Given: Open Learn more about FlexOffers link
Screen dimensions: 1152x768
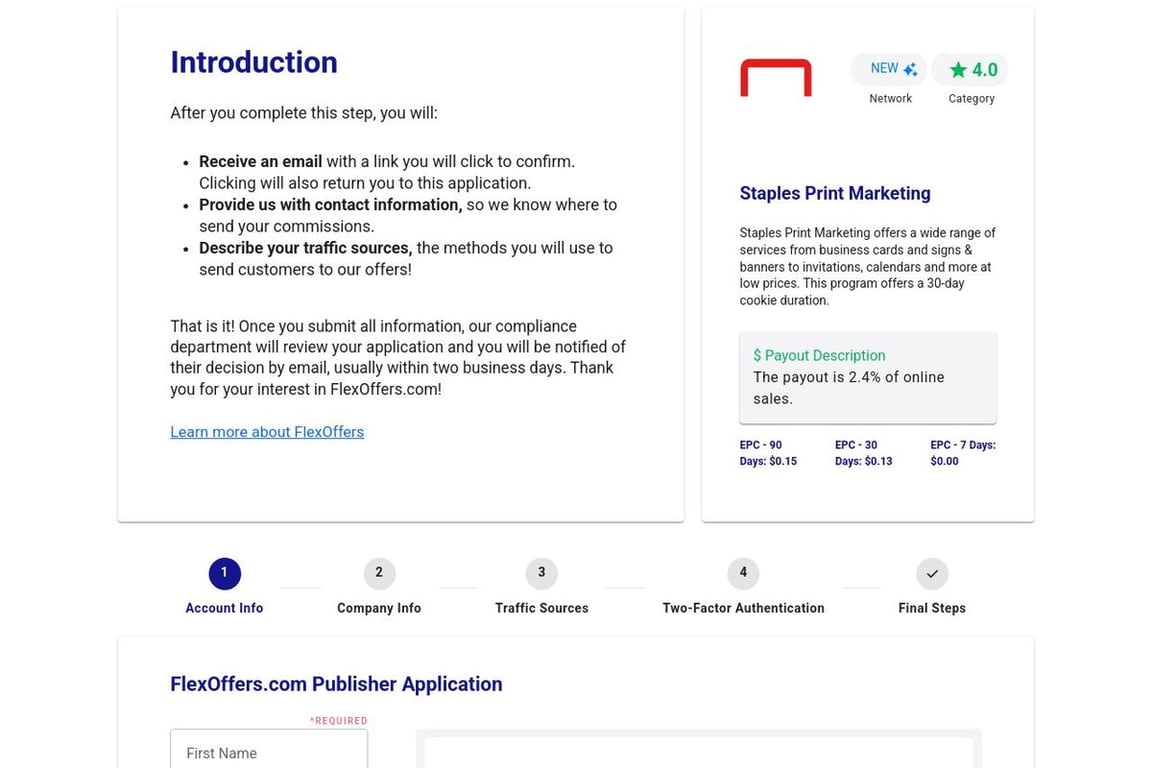Looking at the screenshot, I should [267, 432].
